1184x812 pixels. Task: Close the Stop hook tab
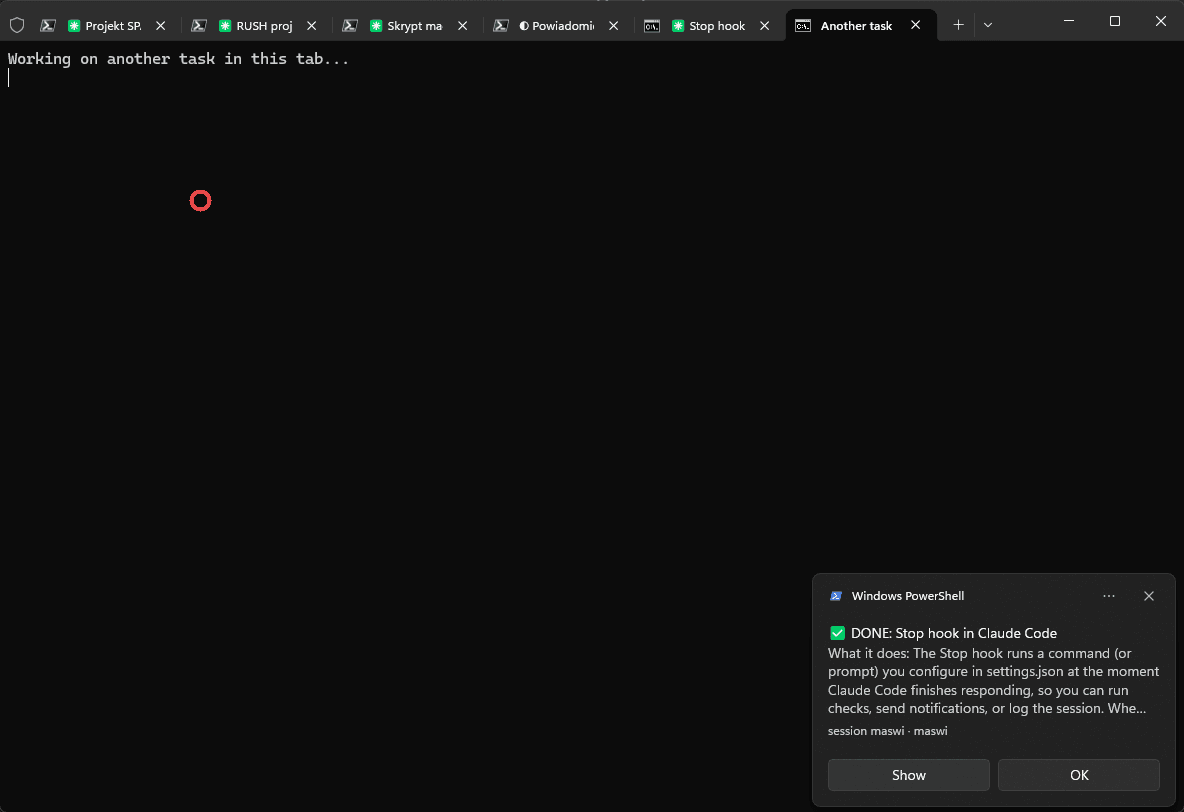coord(765,26)
